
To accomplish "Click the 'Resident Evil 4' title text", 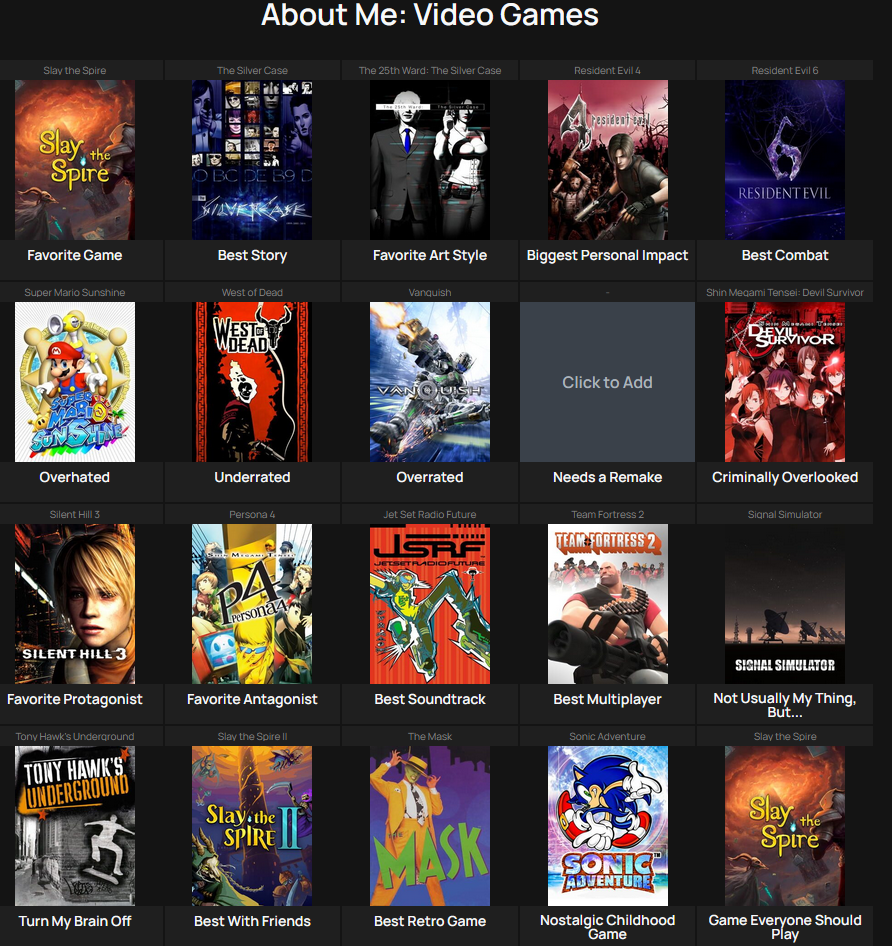I will 607,71.
